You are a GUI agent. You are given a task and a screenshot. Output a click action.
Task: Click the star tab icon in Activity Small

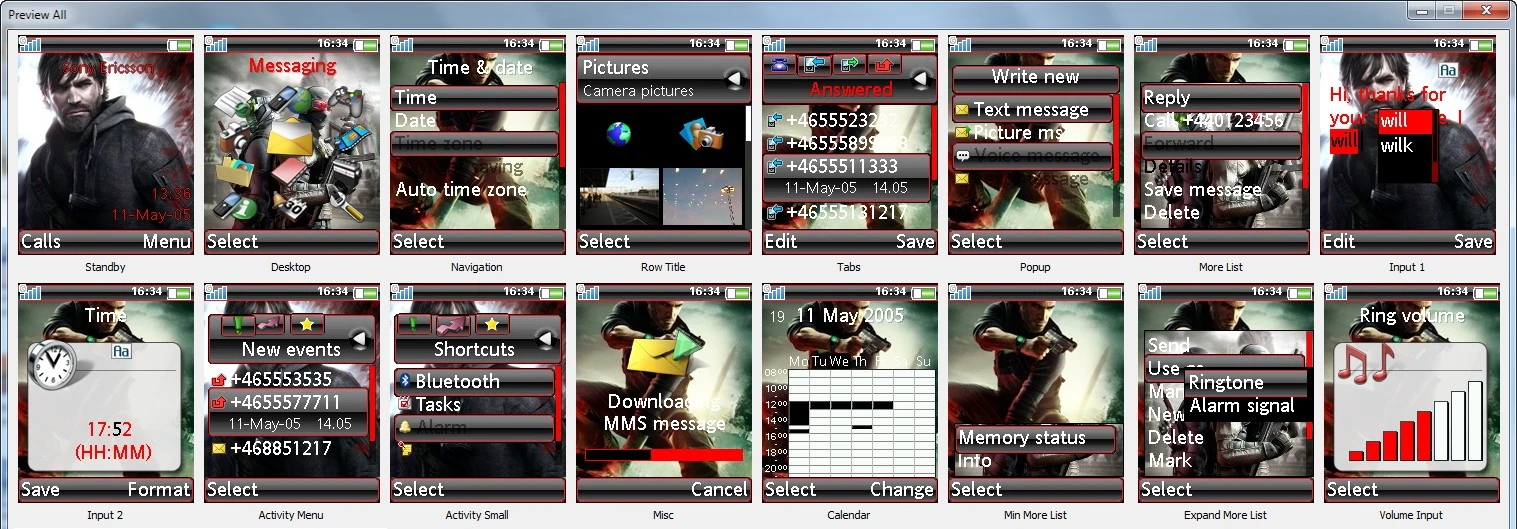[492, 324]
